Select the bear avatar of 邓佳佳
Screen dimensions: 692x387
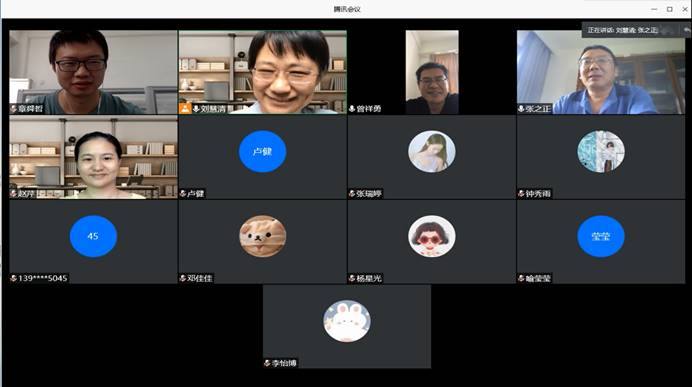tap(262, 236)
